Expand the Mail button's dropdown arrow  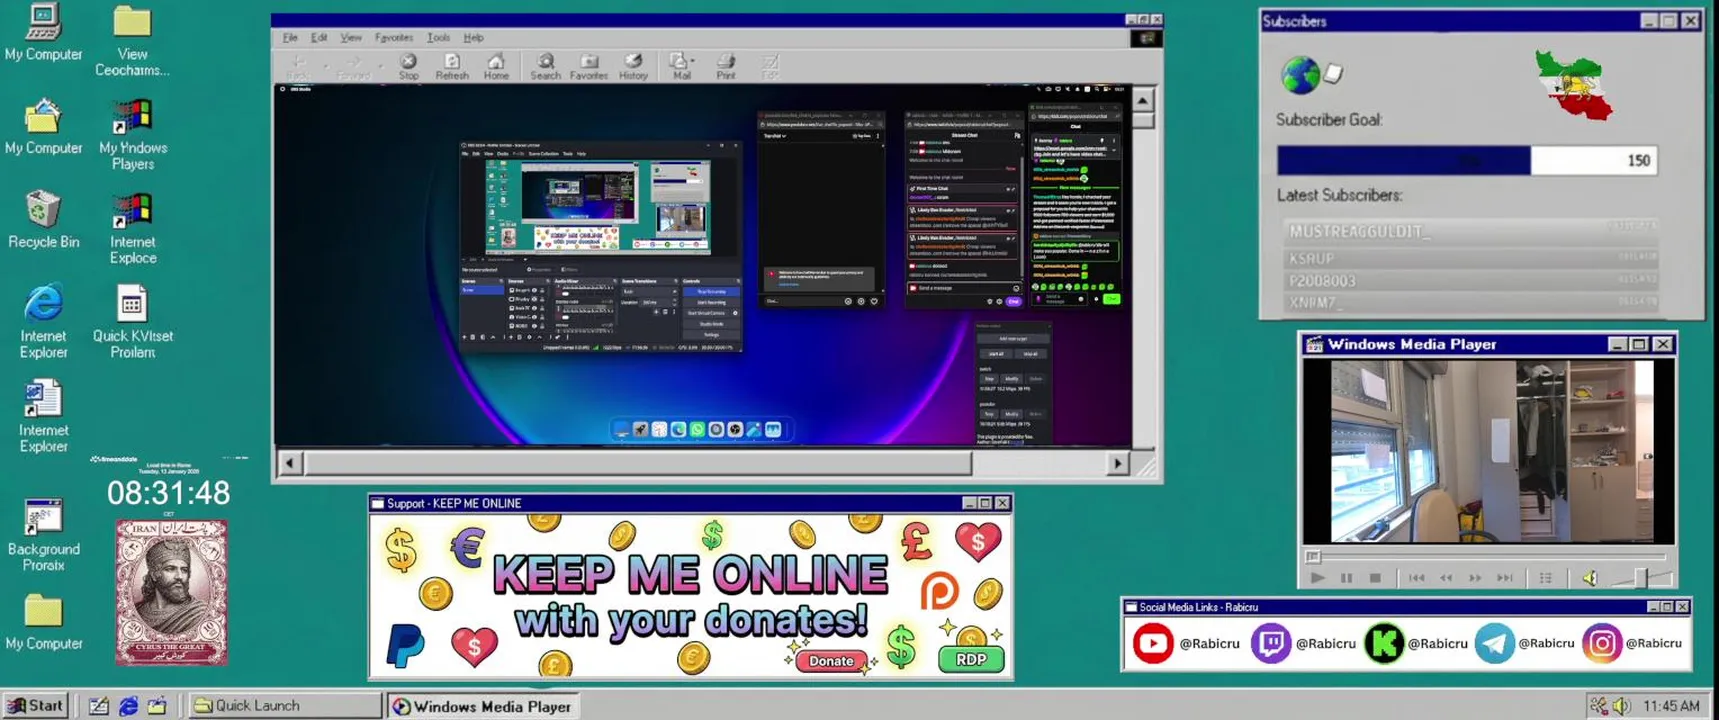[x=693, y=62]
